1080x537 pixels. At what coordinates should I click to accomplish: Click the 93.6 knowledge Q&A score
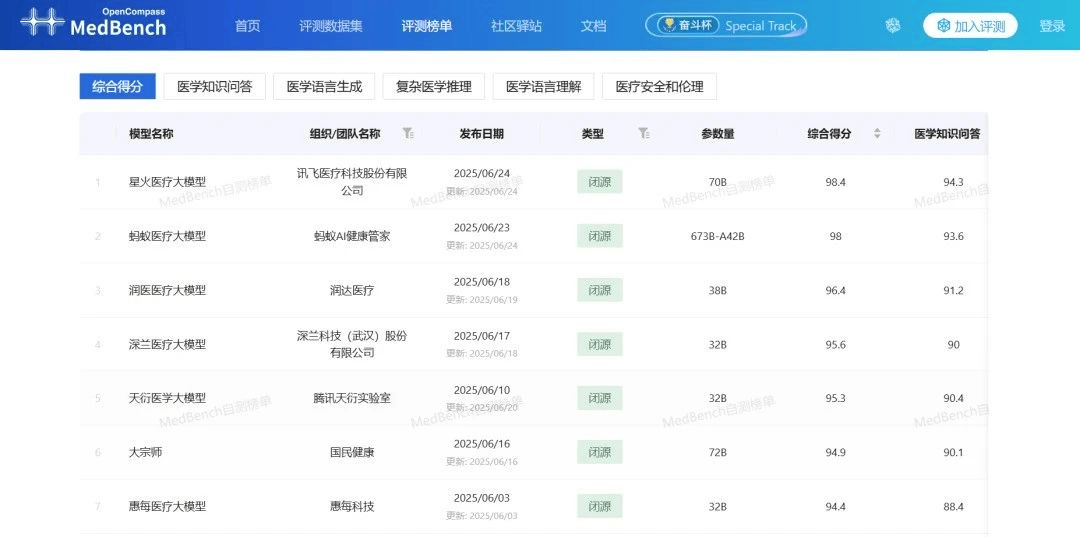[953, 236]
